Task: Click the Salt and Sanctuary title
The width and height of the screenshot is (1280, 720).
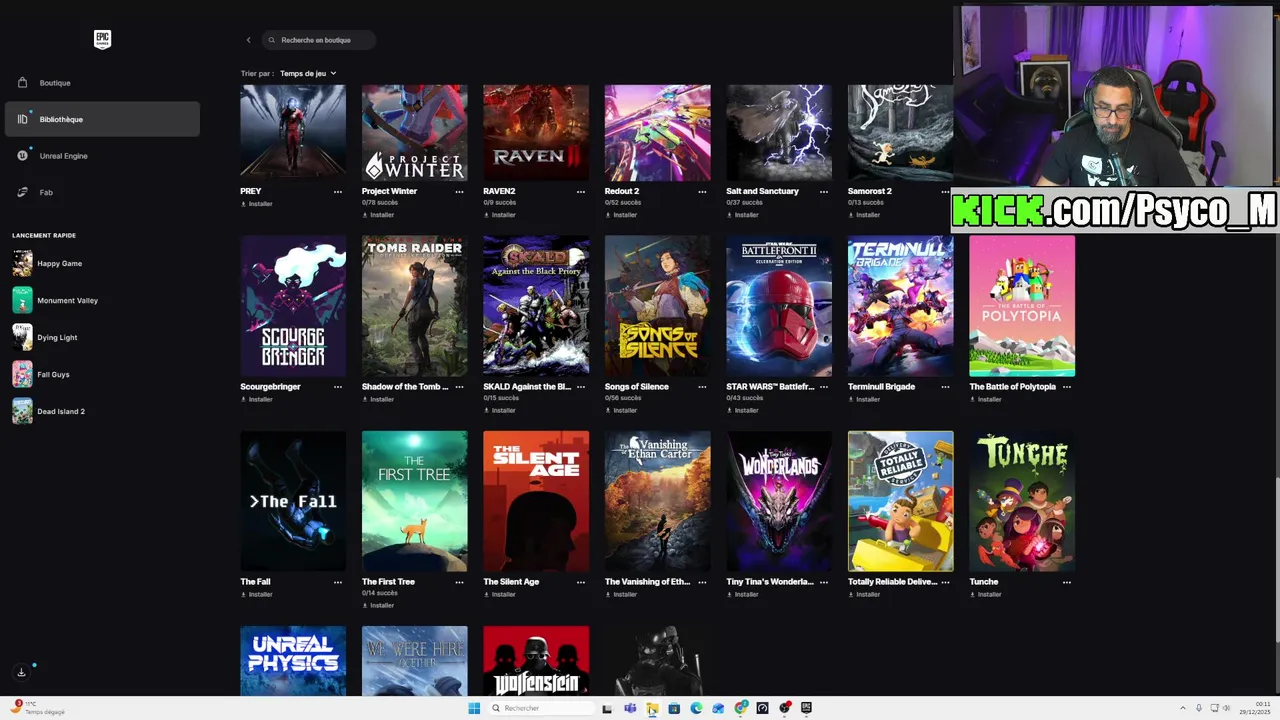Action: 762,191
